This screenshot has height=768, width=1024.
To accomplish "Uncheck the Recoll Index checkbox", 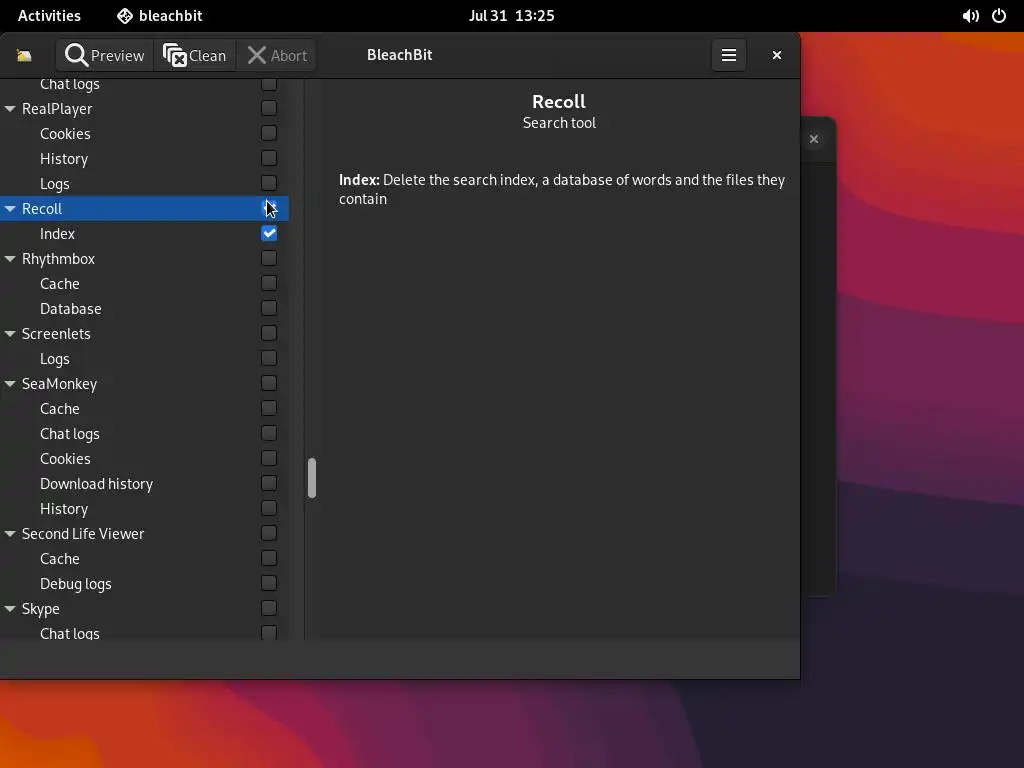I will click(x=269, y=233).
